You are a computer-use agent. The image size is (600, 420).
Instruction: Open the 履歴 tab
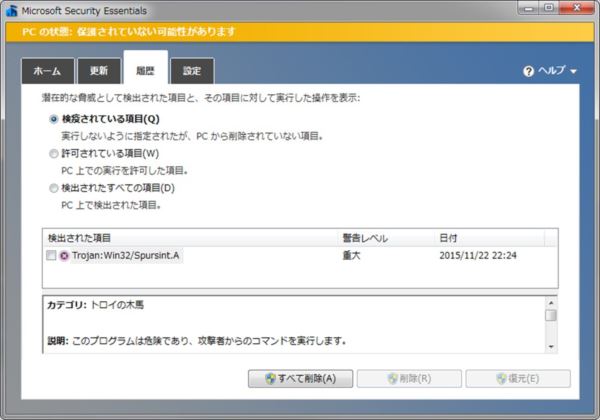coord(145,68)
